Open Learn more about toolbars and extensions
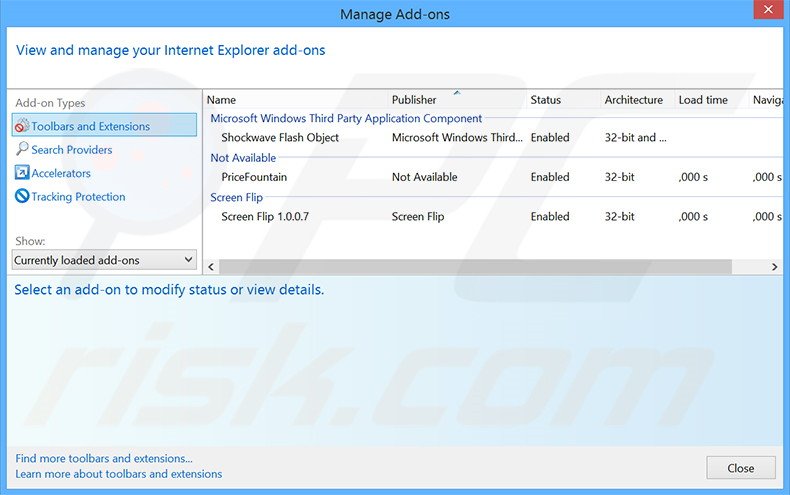This screenshot has width=790, height=495. click(x=118, y=474)
